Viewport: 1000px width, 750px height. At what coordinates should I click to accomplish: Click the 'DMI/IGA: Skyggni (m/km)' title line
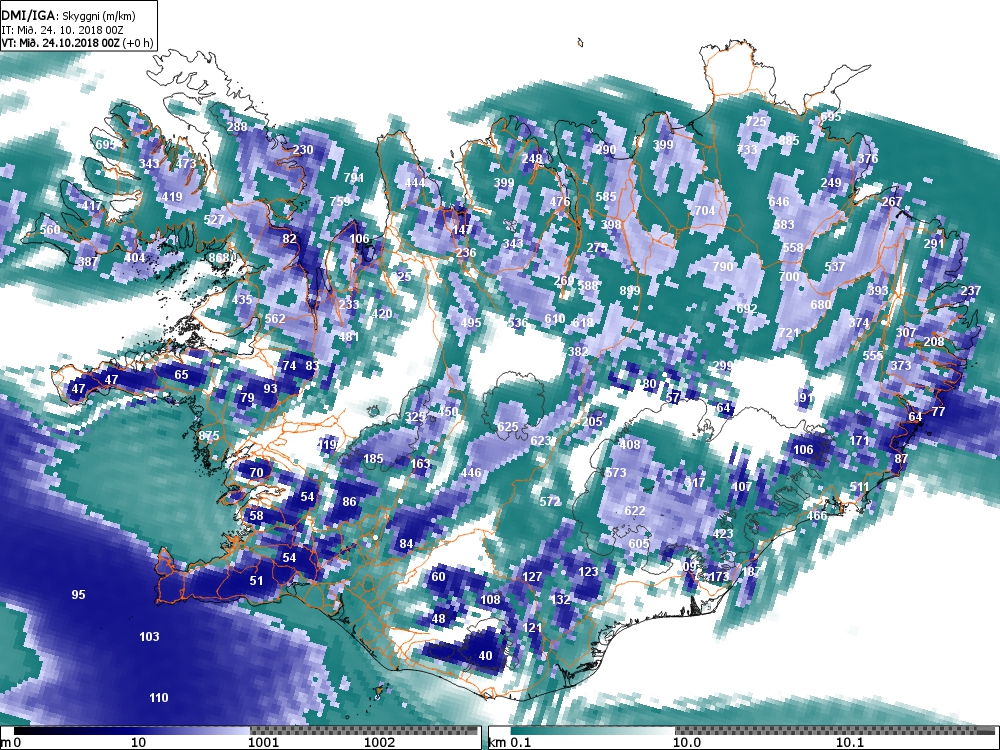tap(68, 17)
